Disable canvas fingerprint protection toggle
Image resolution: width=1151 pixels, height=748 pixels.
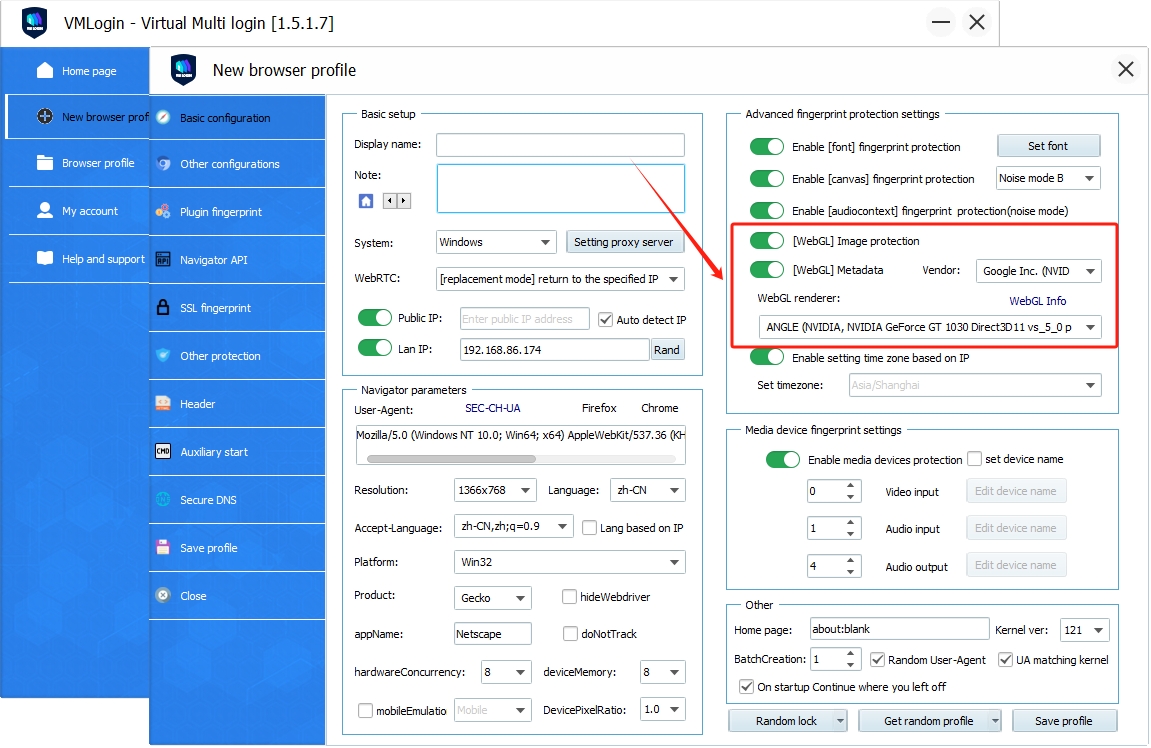(767, 179)
